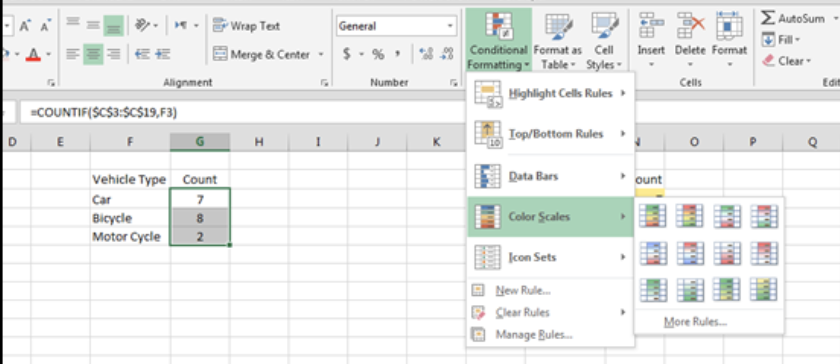Open the Clear dropdown

pyautogui.click(x=786, y=61)
